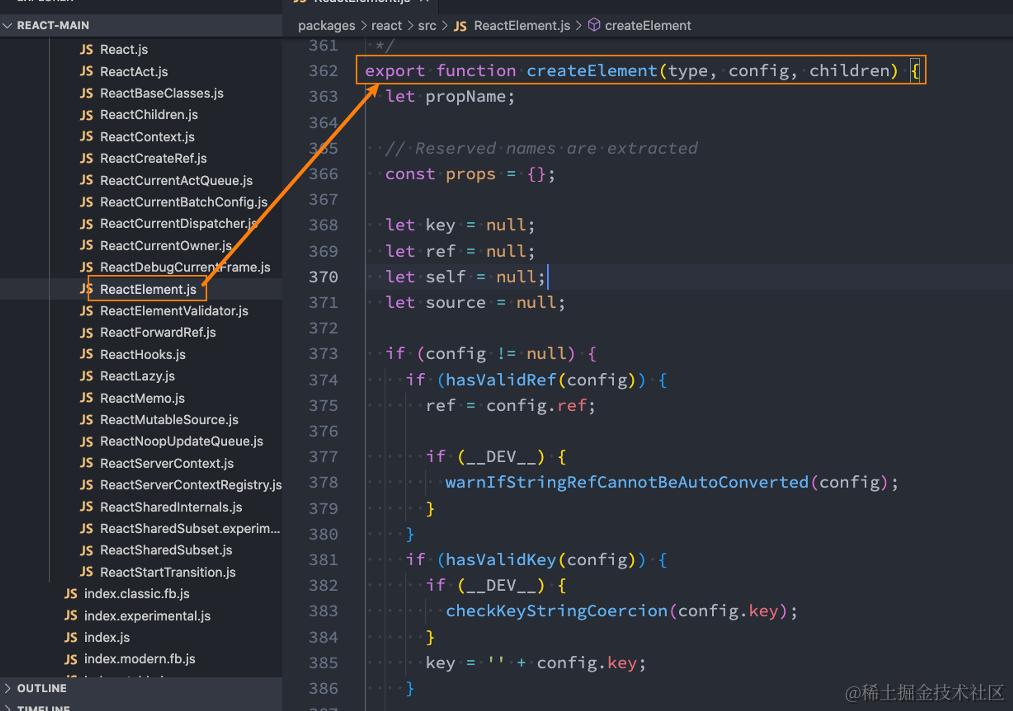Click 'let propName;' on line 363
Image resolution: width=1013 pixels, height=711 pixels.
pyautogui.click(x=450, y=96)
